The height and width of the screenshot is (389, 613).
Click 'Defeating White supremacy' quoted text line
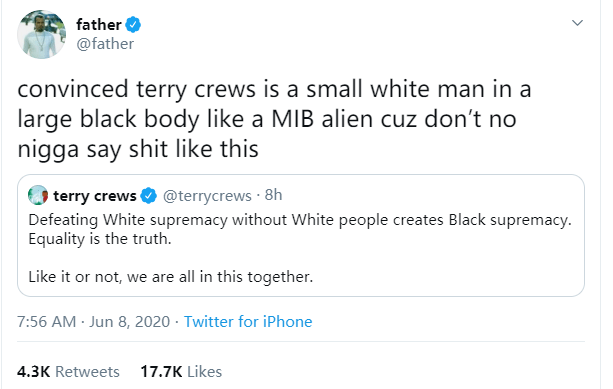[x=300, y=220]
